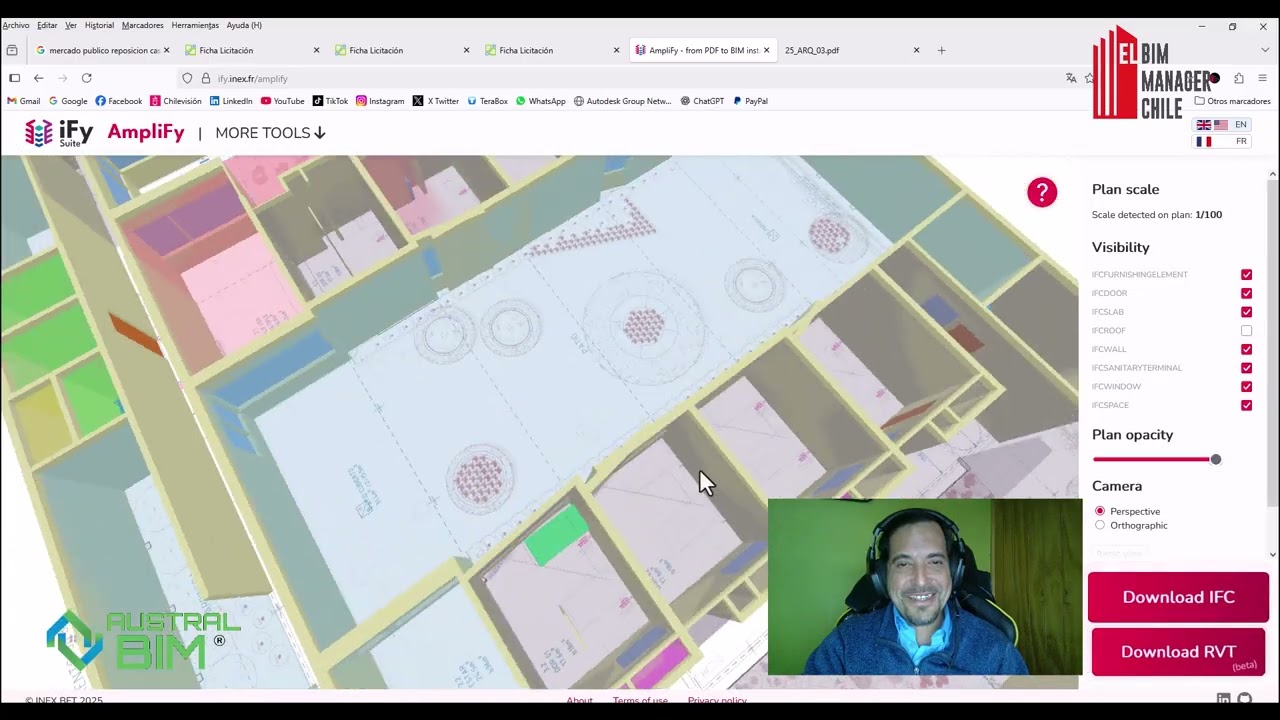
Task: Open the Autodesk Group Network bookmark
Action: (x=622, y=101)
